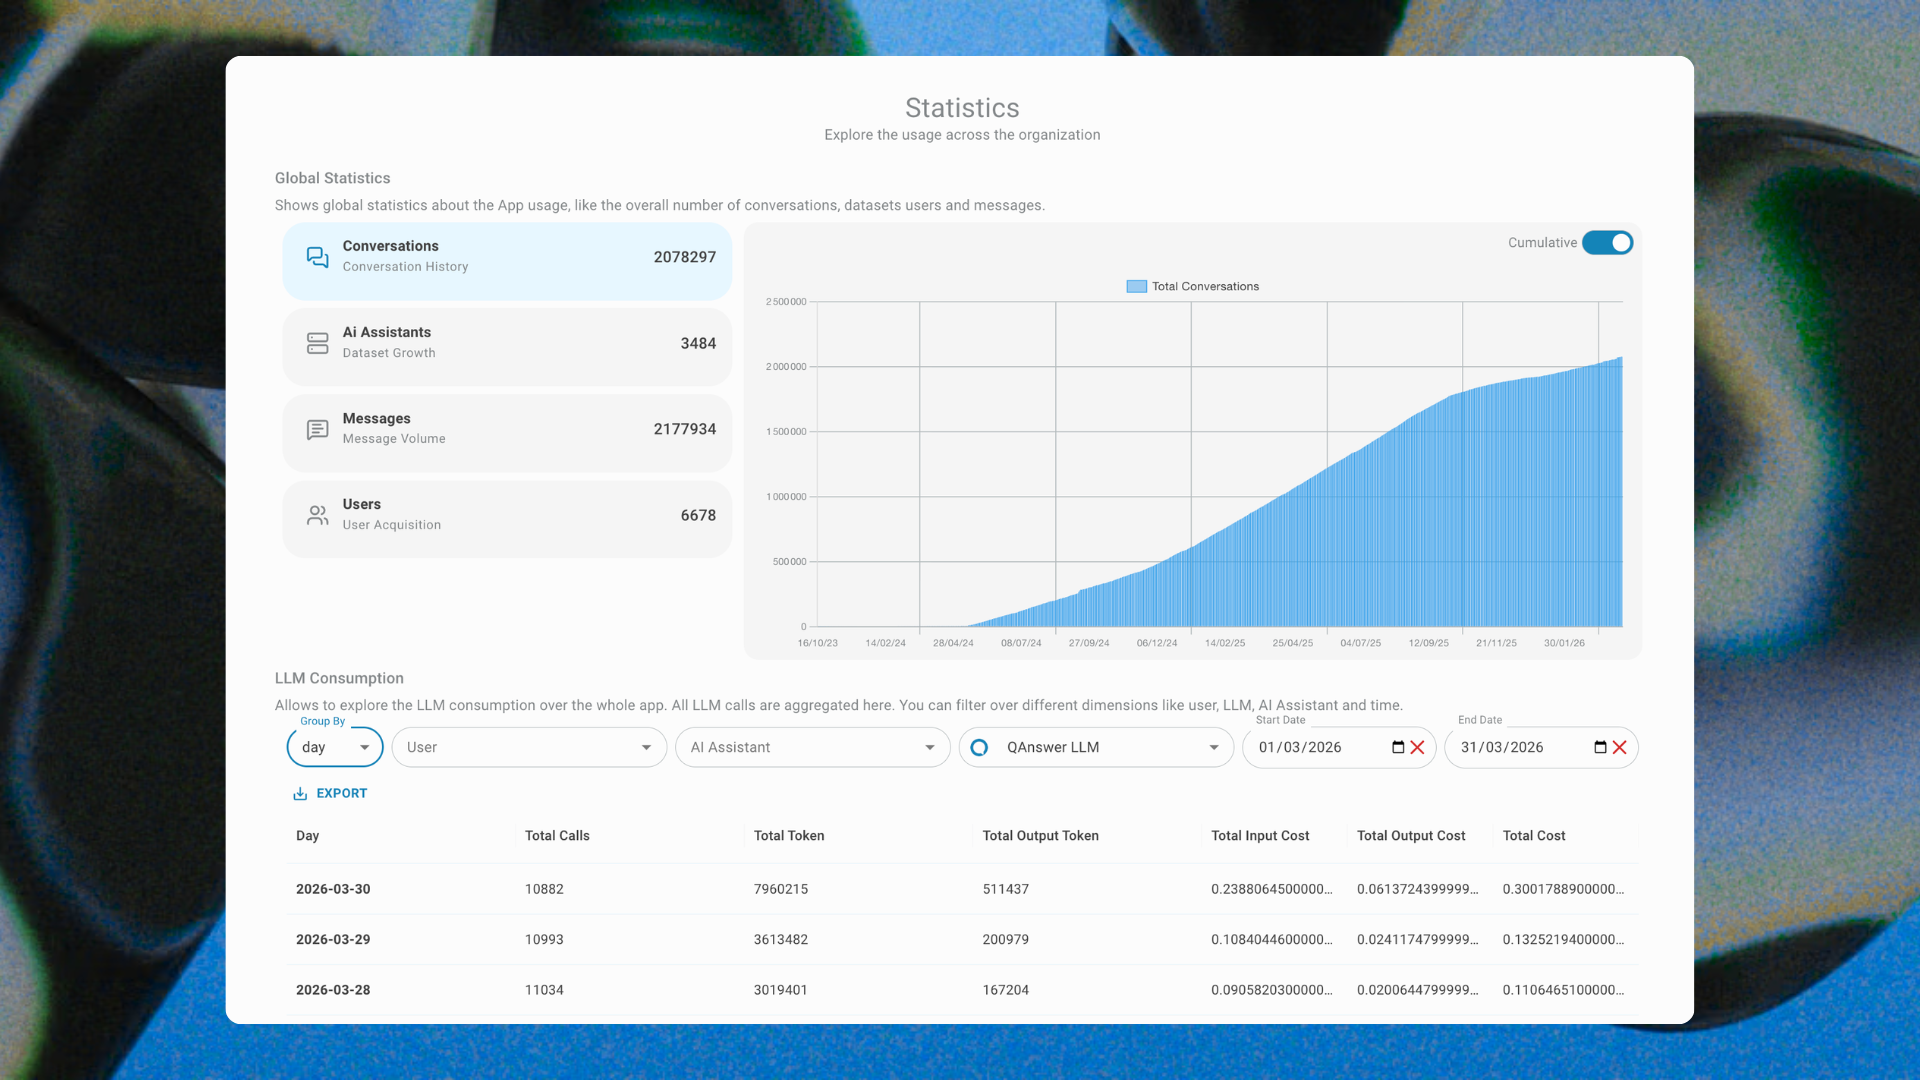Screen dimensions: 1920x1080
Task: Click the Ai Assistants dataset icon
Action: 317,343
